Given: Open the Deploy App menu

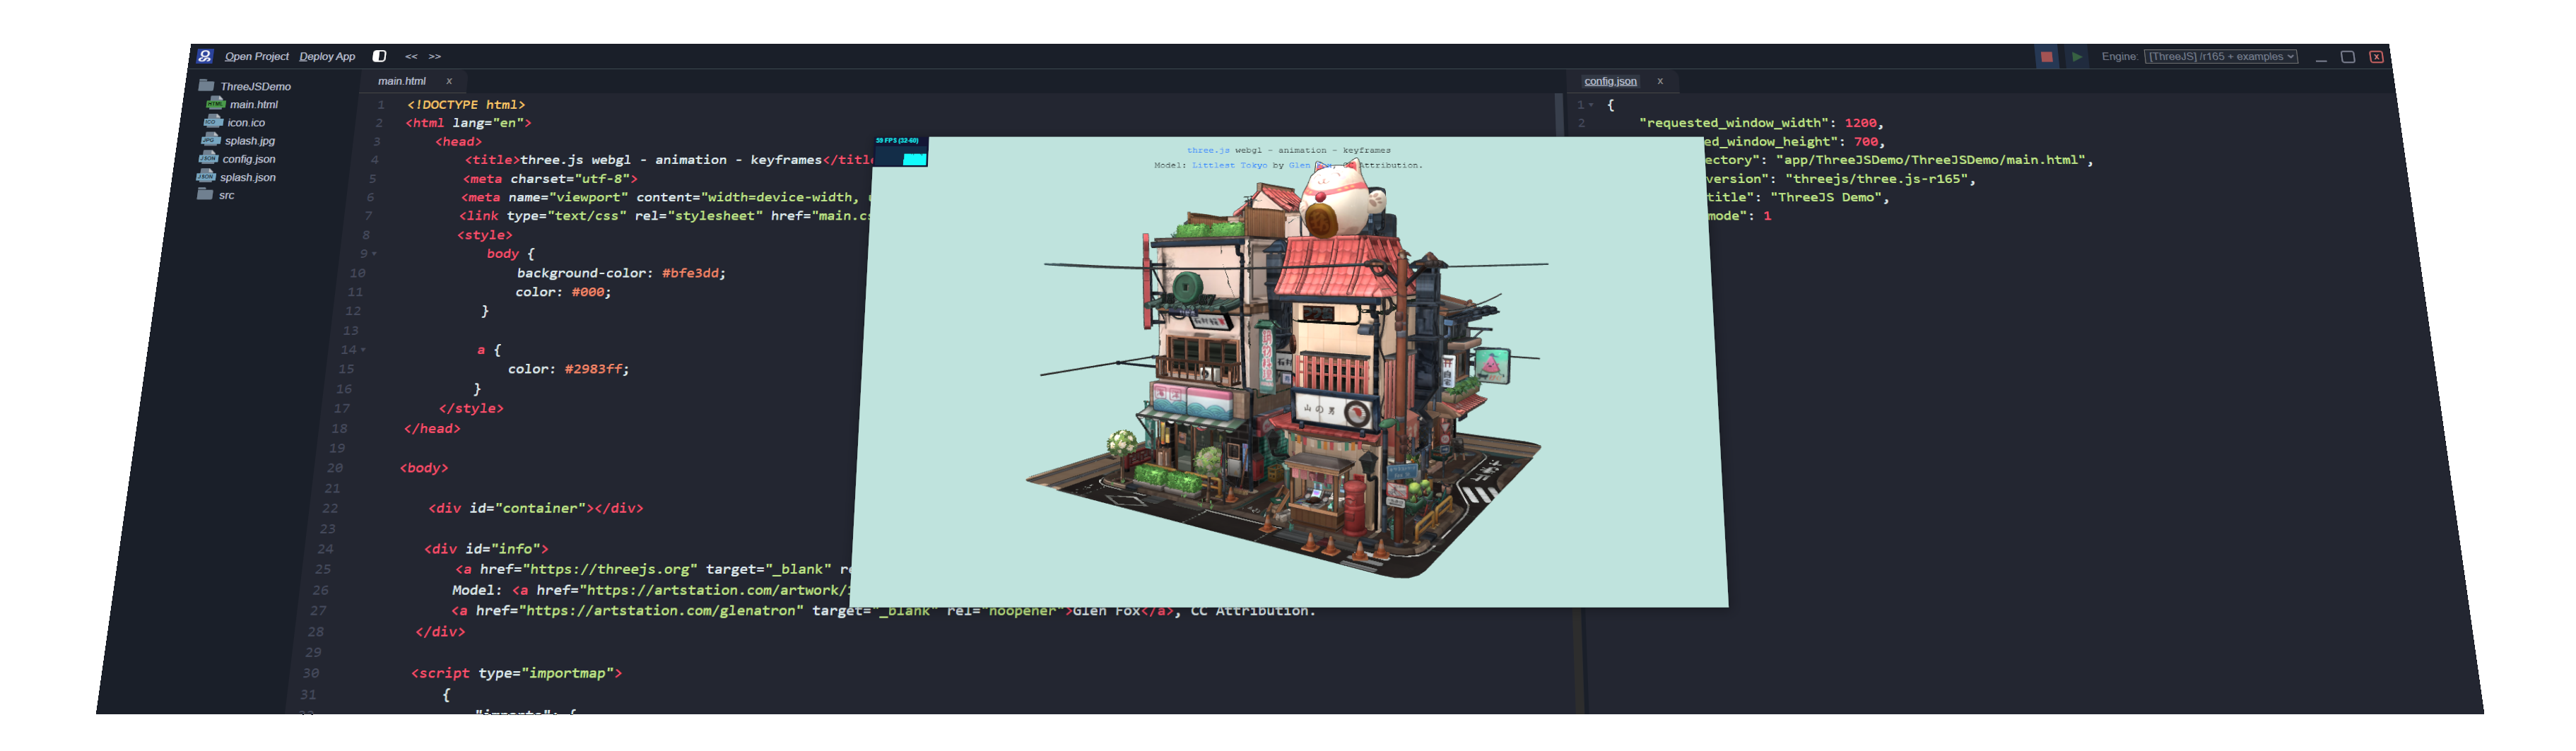Looking at the screenshot, I should click(327, 56).
